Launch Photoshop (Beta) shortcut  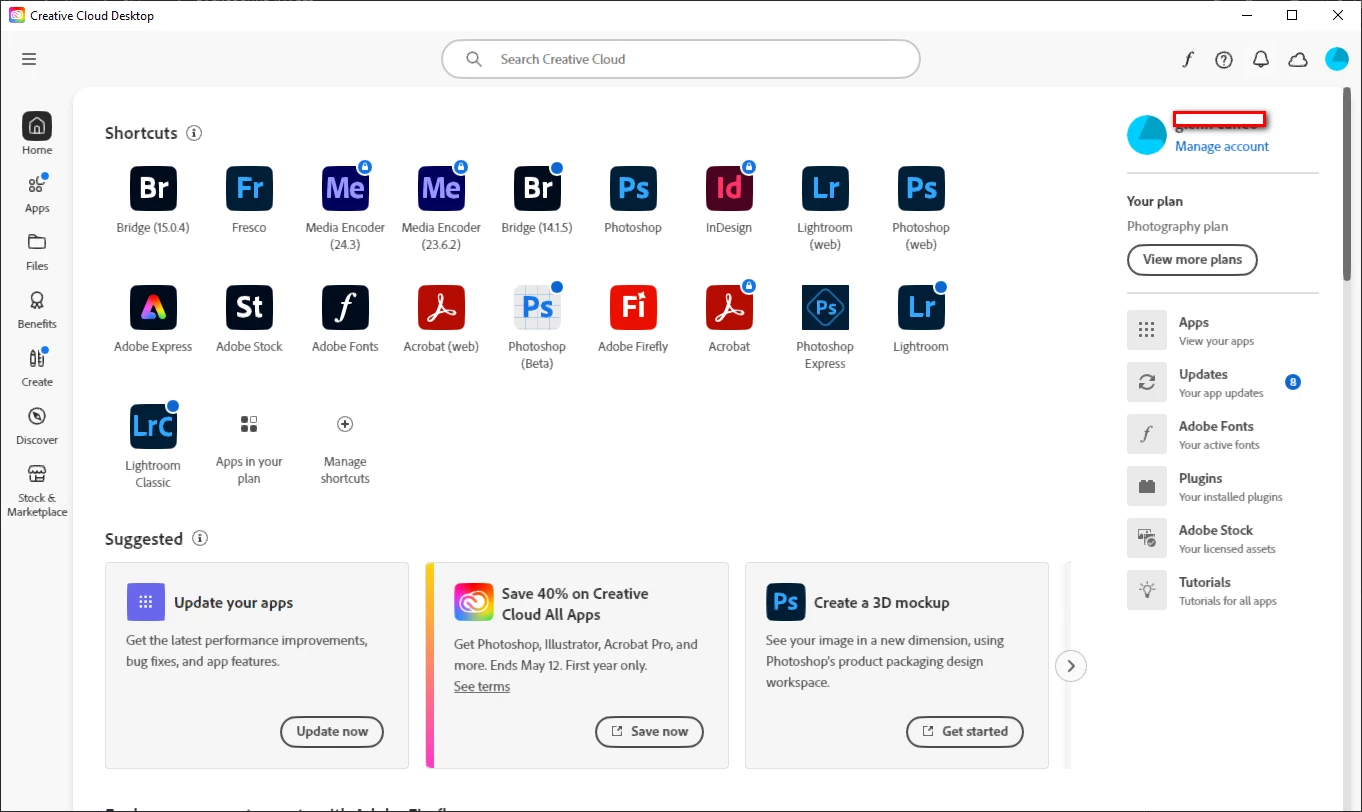pos(537,307)
